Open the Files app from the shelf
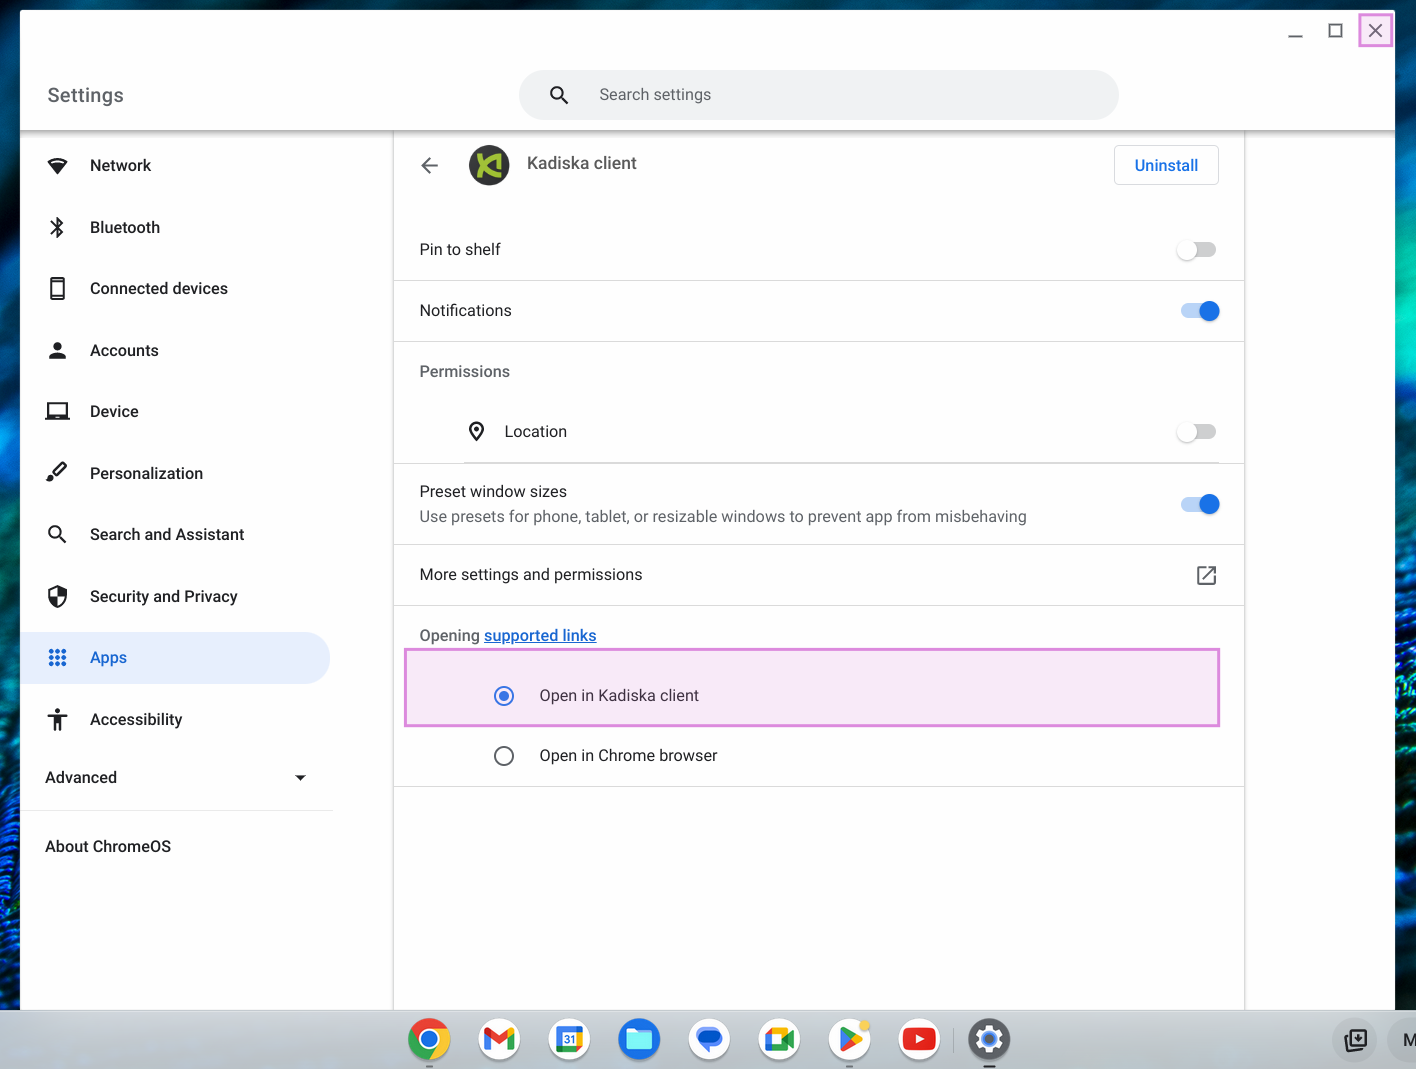The image size is (1416, 1069). pos(639,1040)
